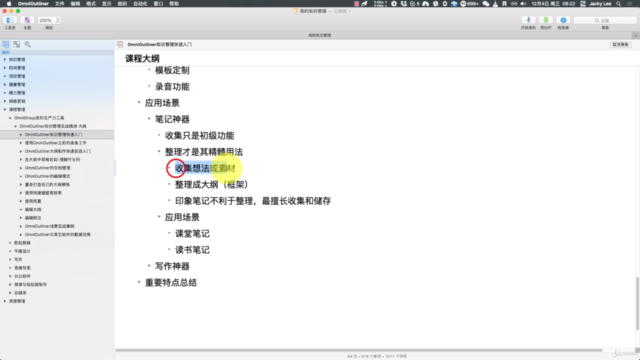Open the 帮助 menu

[x=174, y=4]
